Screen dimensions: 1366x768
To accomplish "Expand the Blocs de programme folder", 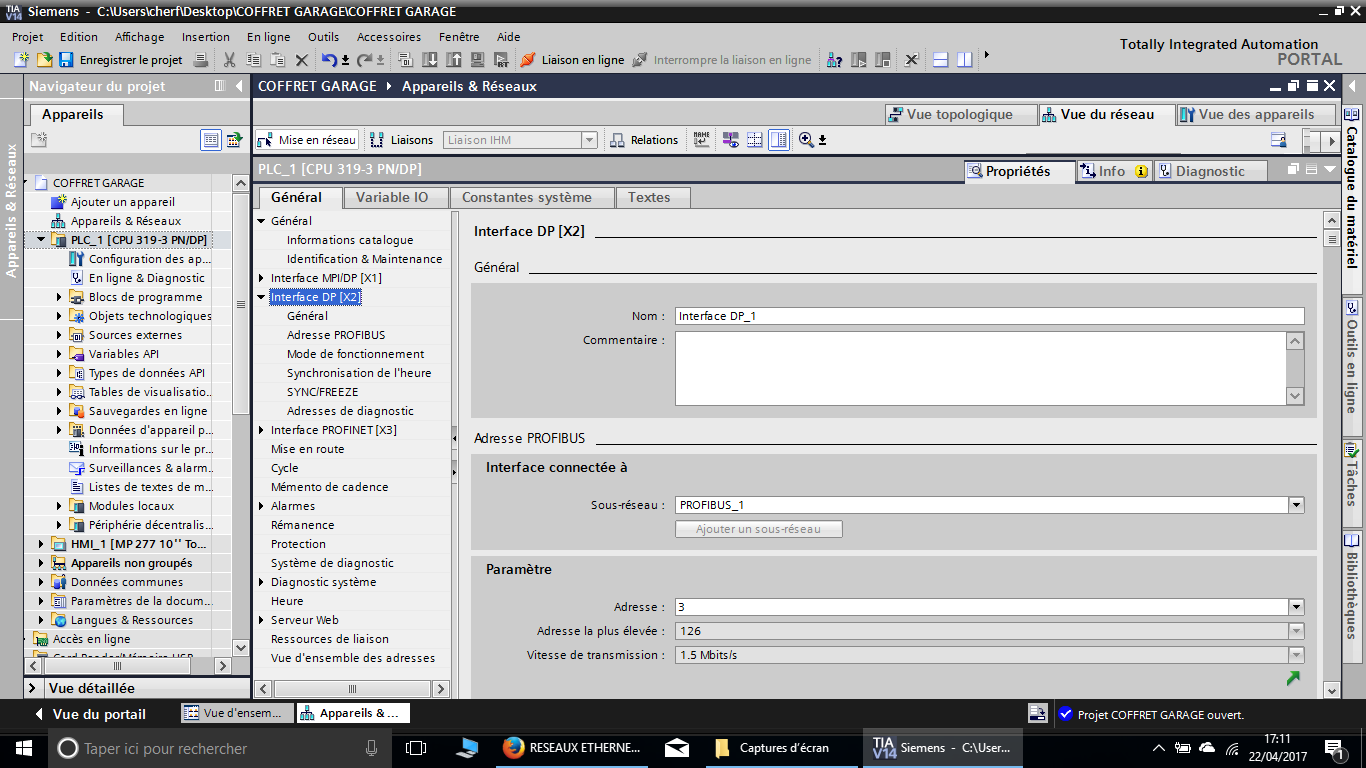I will 59,297.
